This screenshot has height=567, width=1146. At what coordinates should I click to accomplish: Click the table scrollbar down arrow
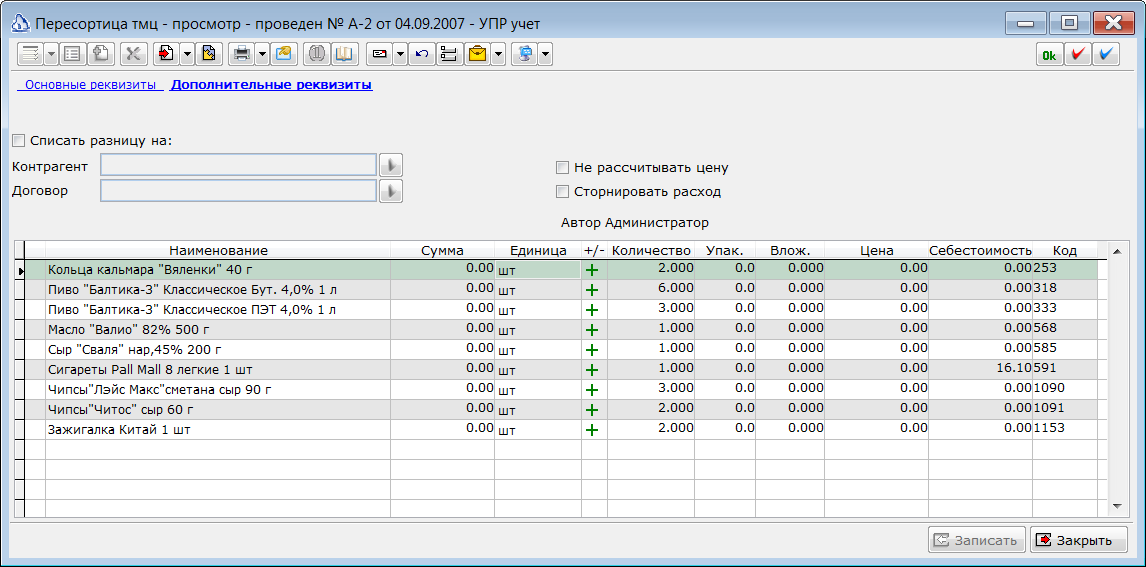[1117, 506]
